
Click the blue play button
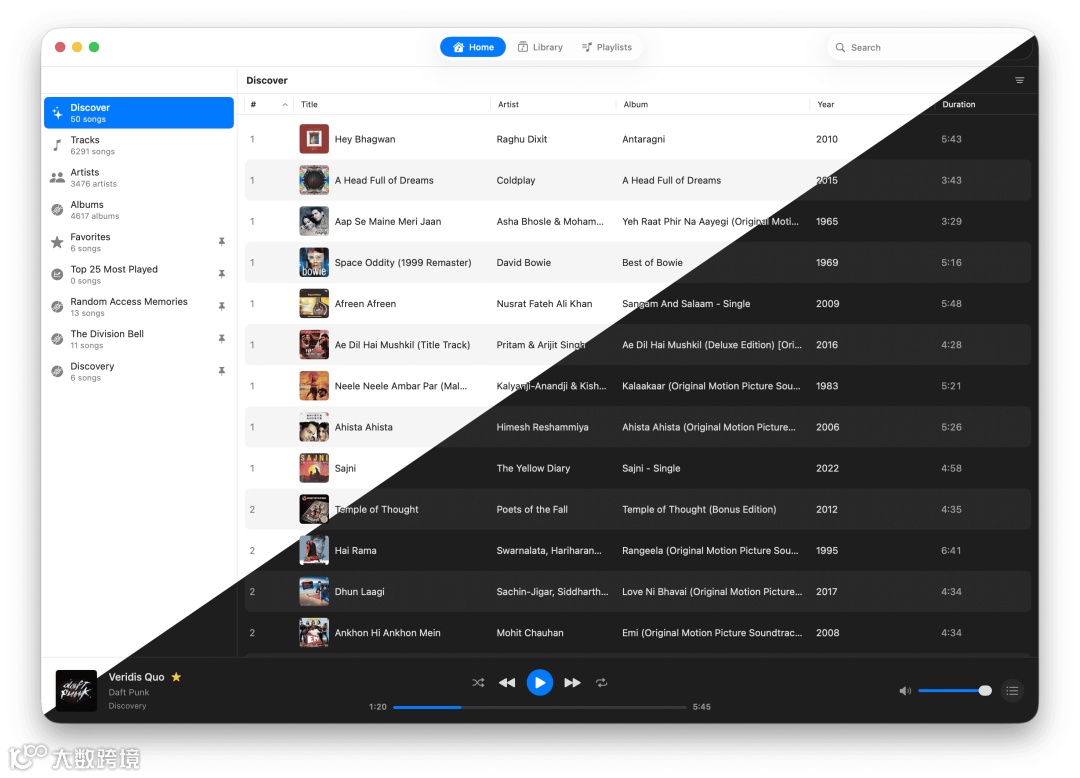539,682
